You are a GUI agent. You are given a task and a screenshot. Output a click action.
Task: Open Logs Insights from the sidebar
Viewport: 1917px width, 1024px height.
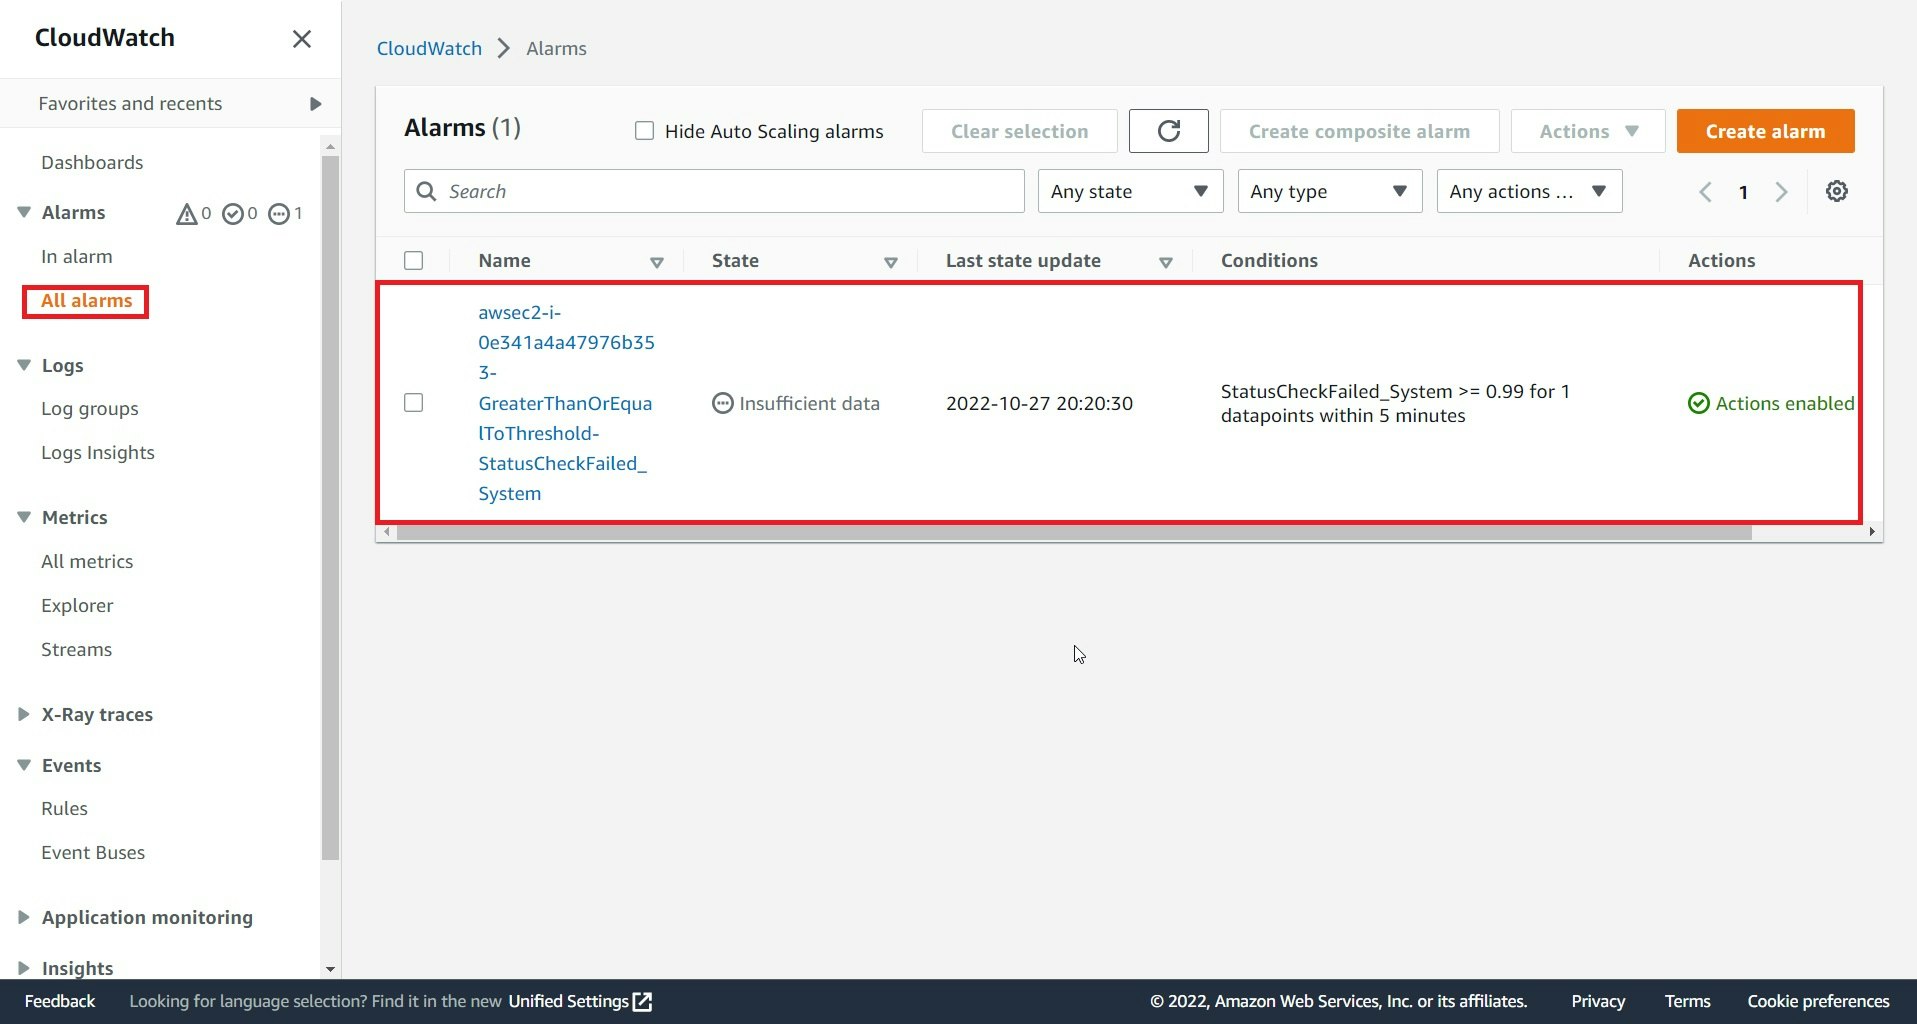[97, 452]
